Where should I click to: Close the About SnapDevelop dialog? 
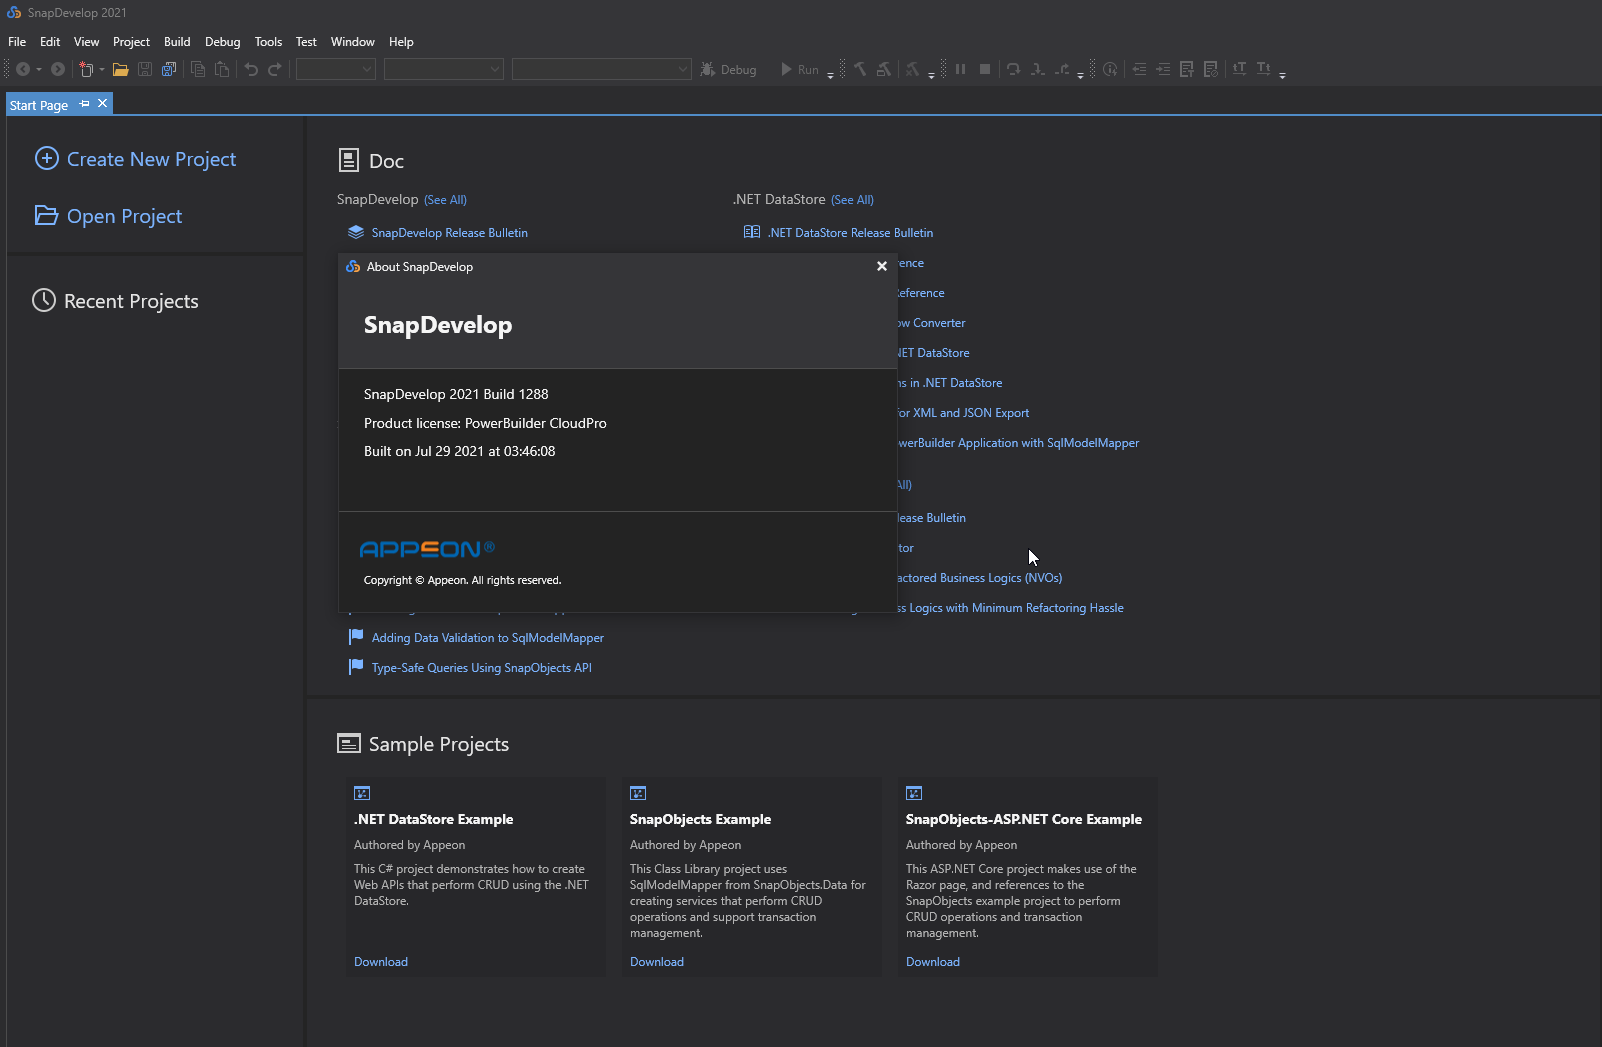tap(882, 266)
